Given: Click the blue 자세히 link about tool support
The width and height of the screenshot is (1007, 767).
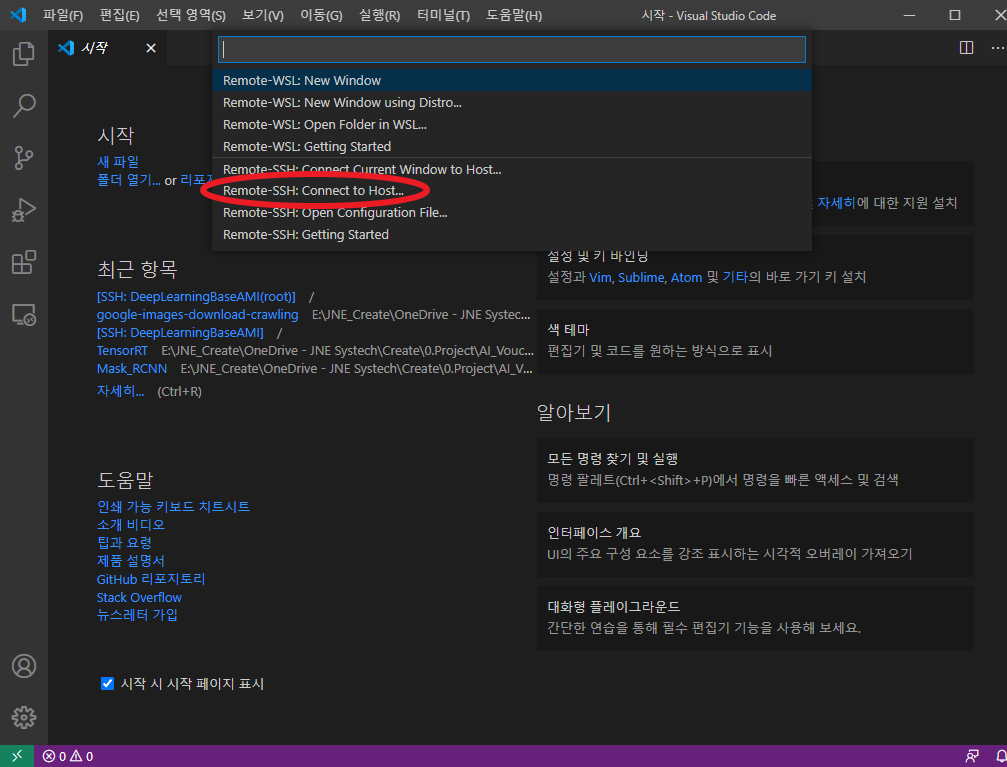Looking at the screenshot, I should (x=836, y=203).
